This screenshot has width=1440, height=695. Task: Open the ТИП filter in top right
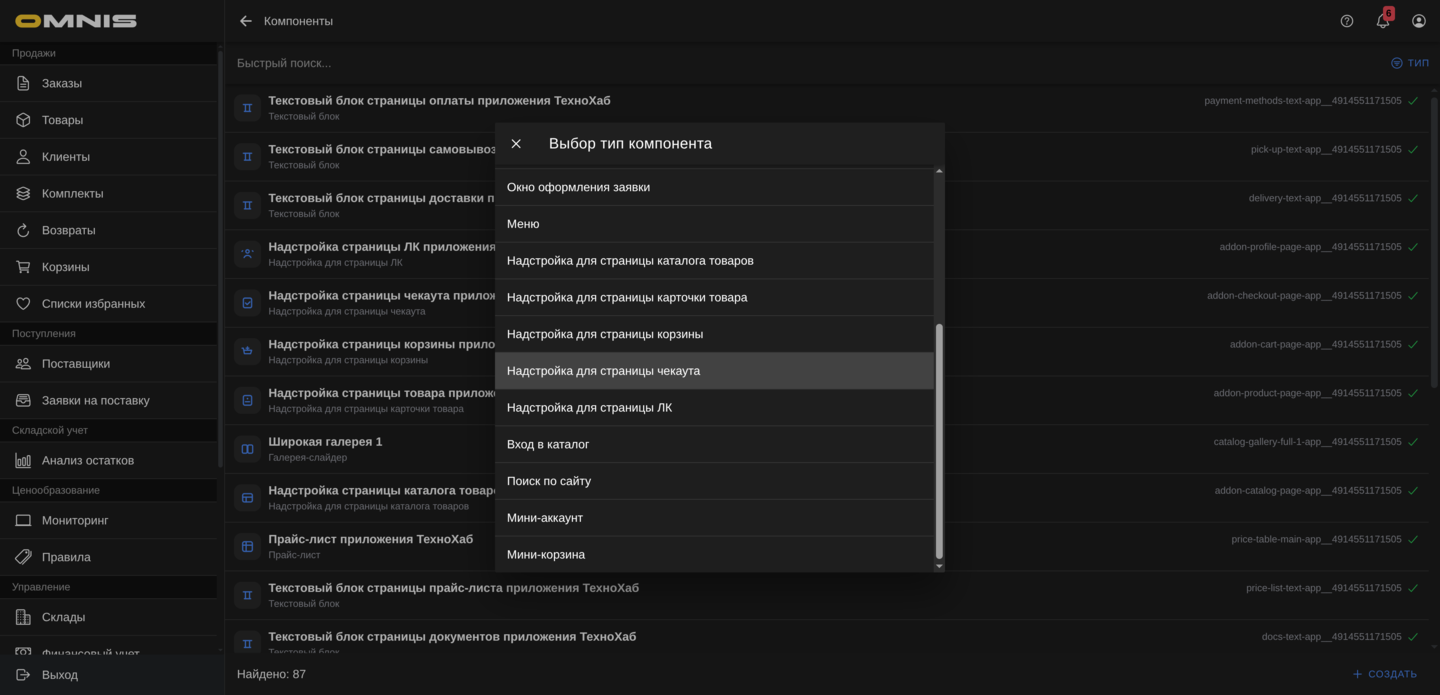[x=1410, y=63]
